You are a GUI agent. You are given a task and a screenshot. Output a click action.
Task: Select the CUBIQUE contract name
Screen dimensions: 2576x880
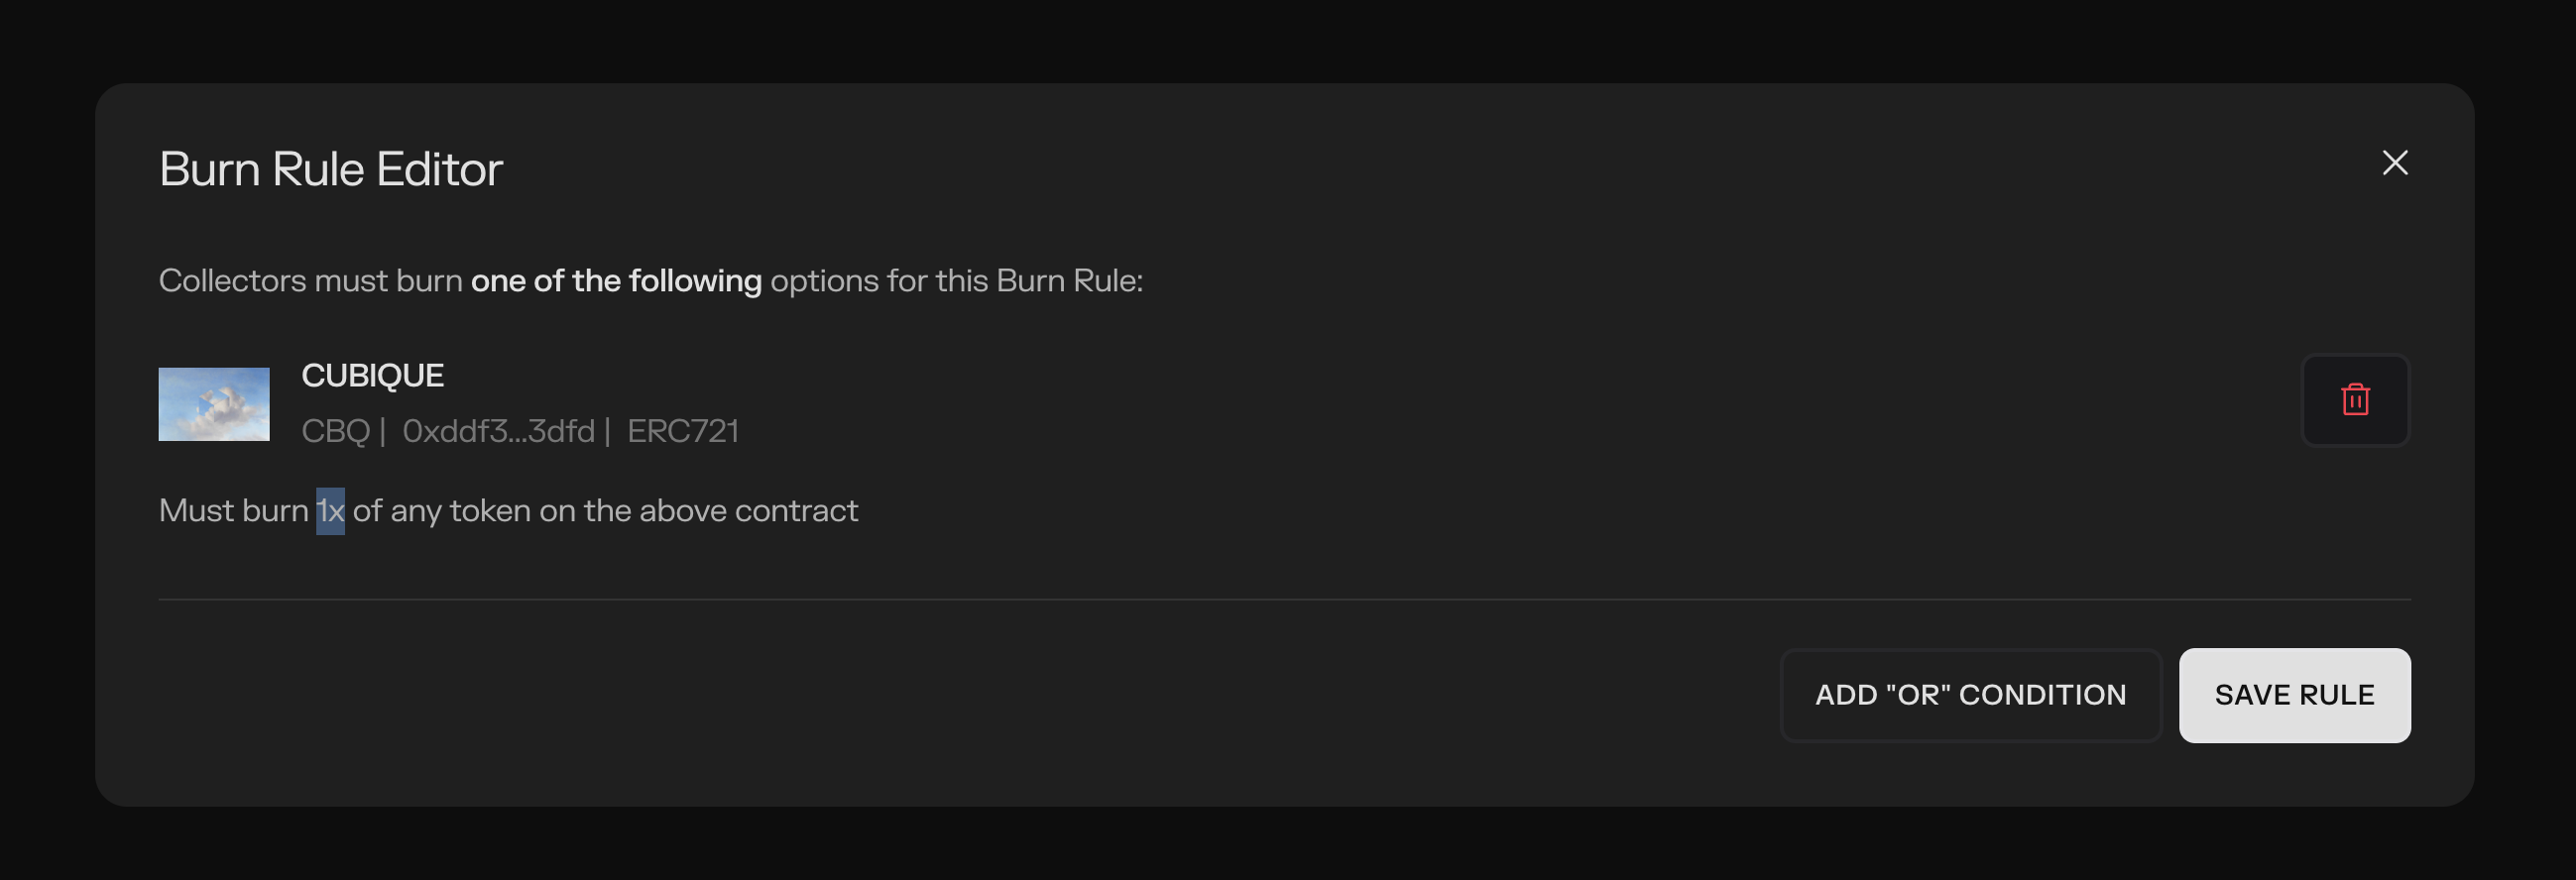pos(373,376)
